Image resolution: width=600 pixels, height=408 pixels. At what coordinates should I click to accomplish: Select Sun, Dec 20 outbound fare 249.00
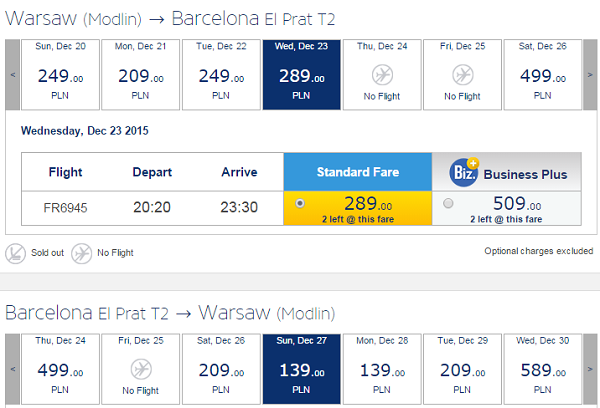click(60, 75)
